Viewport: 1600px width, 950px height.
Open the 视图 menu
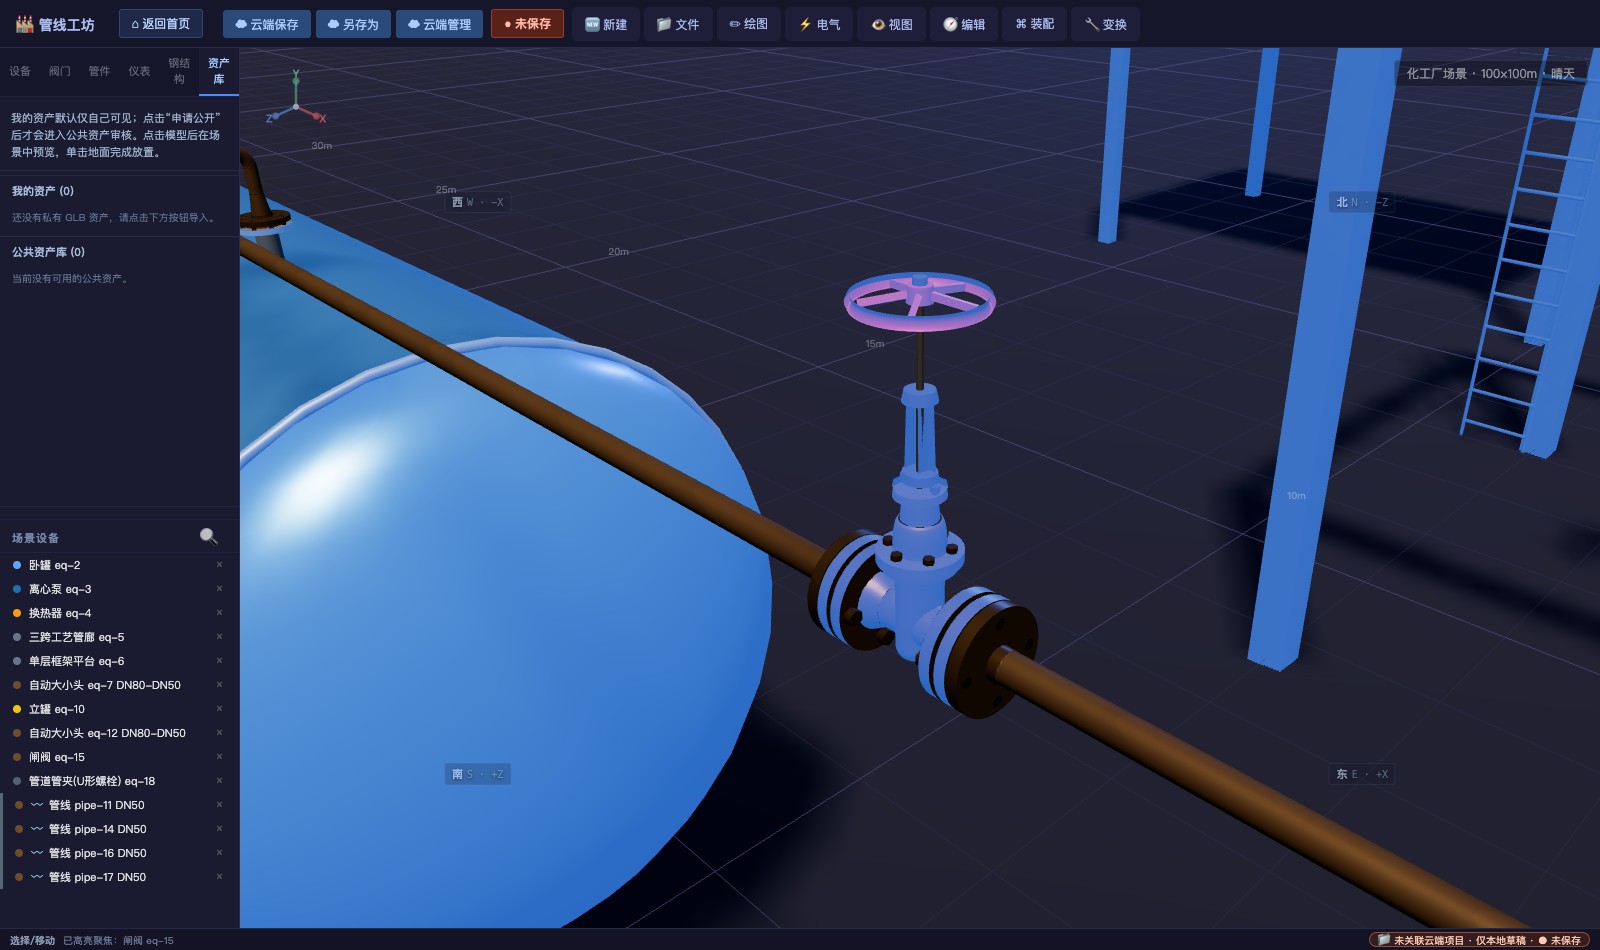[x=892, y=24]
